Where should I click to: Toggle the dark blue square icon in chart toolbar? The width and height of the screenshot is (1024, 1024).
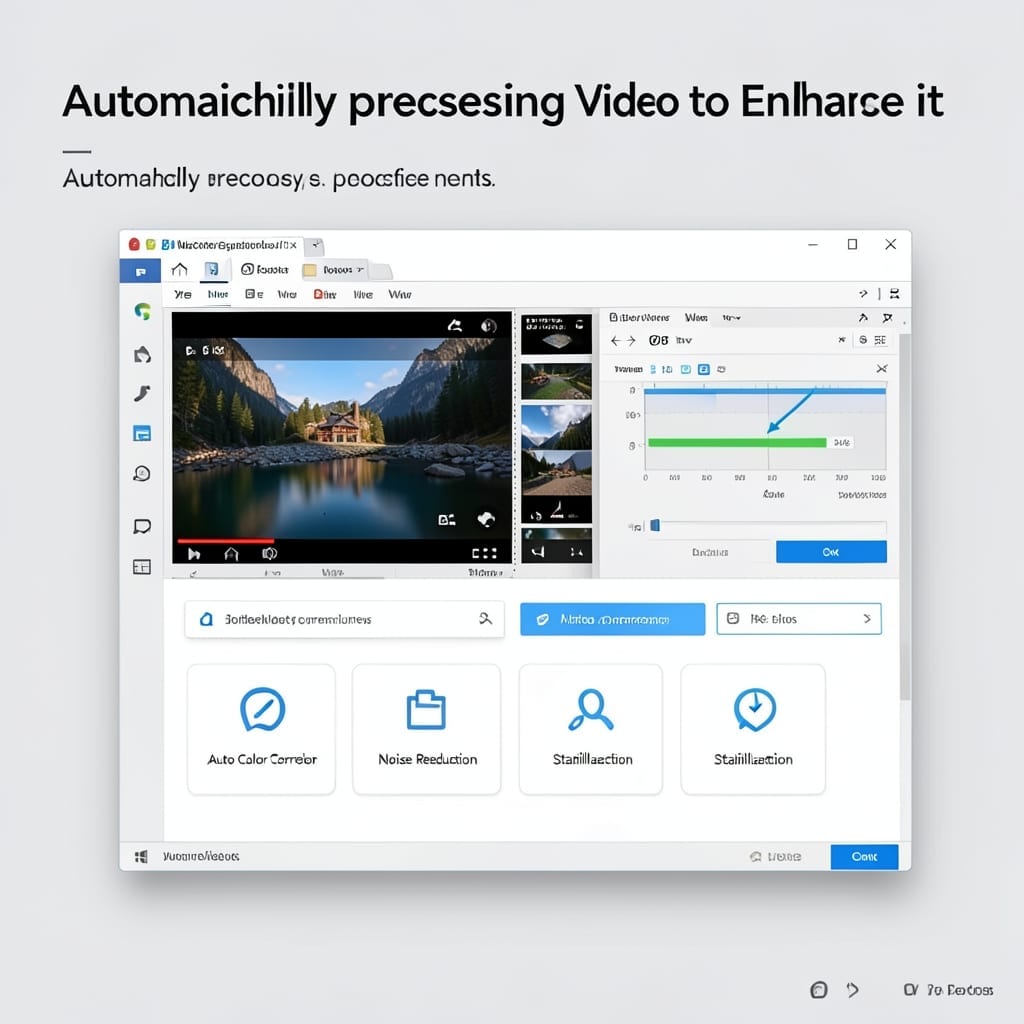[703, 370]
